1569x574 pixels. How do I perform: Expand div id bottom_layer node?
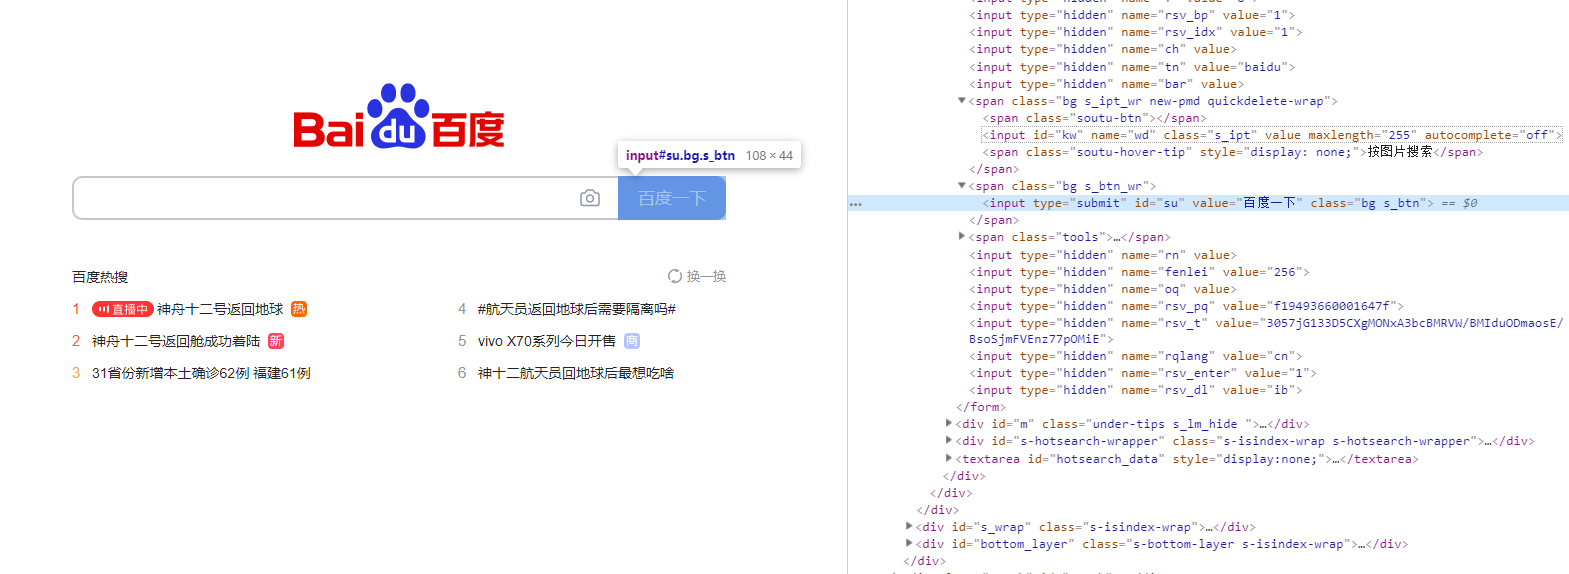click(x=909, y=544)
